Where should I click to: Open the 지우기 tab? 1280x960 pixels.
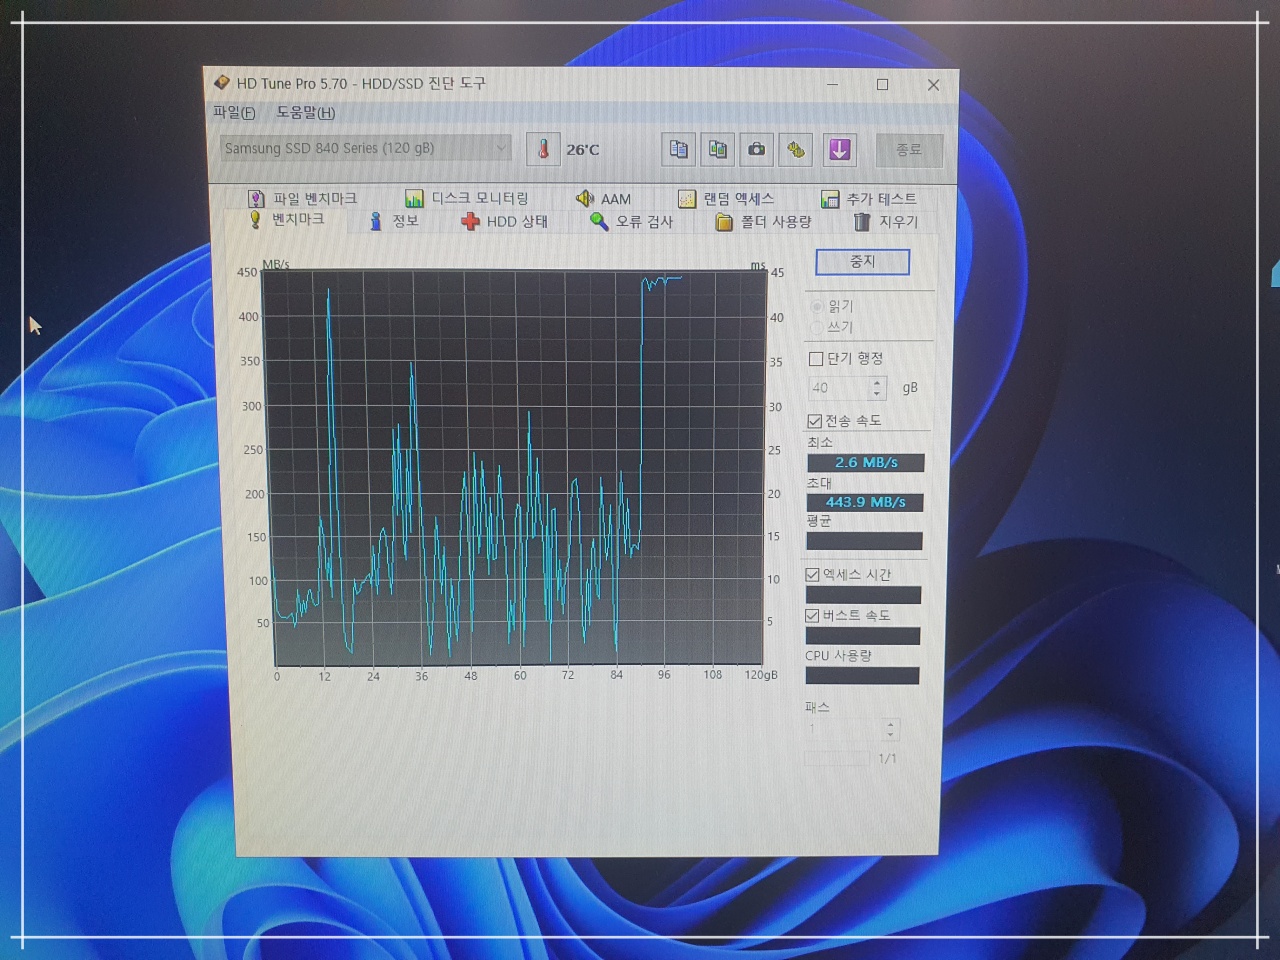tap(886, 221)
